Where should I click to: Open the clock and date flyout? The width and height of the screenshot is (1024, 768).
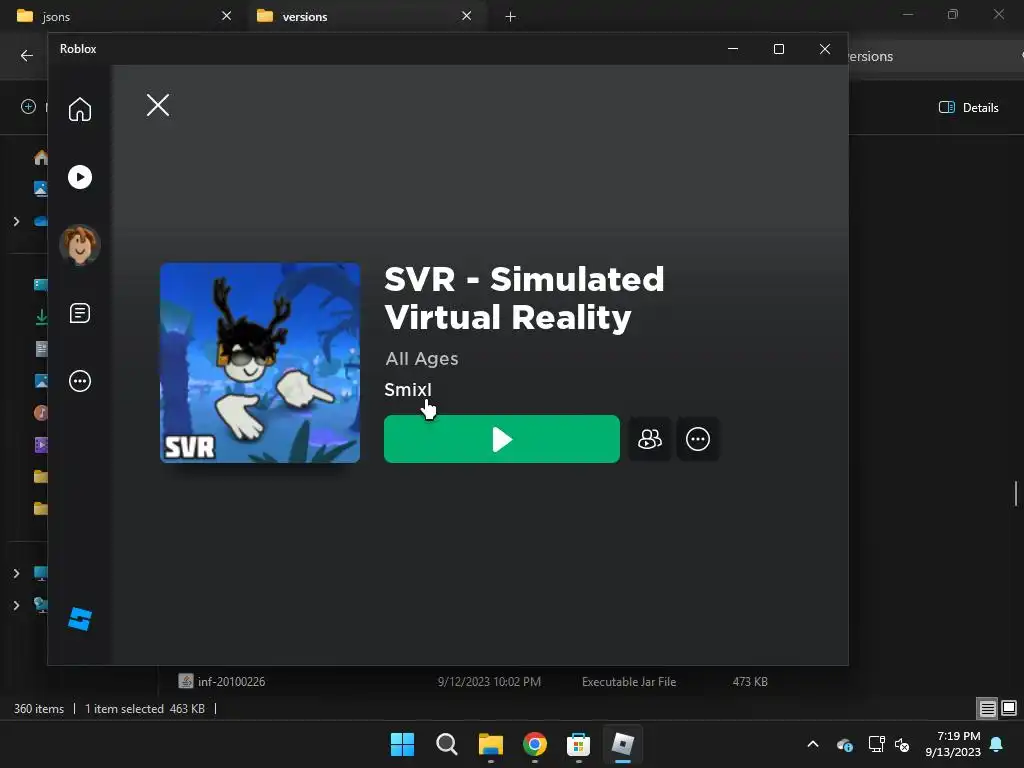pyautogui.click(x=953, y=744)
